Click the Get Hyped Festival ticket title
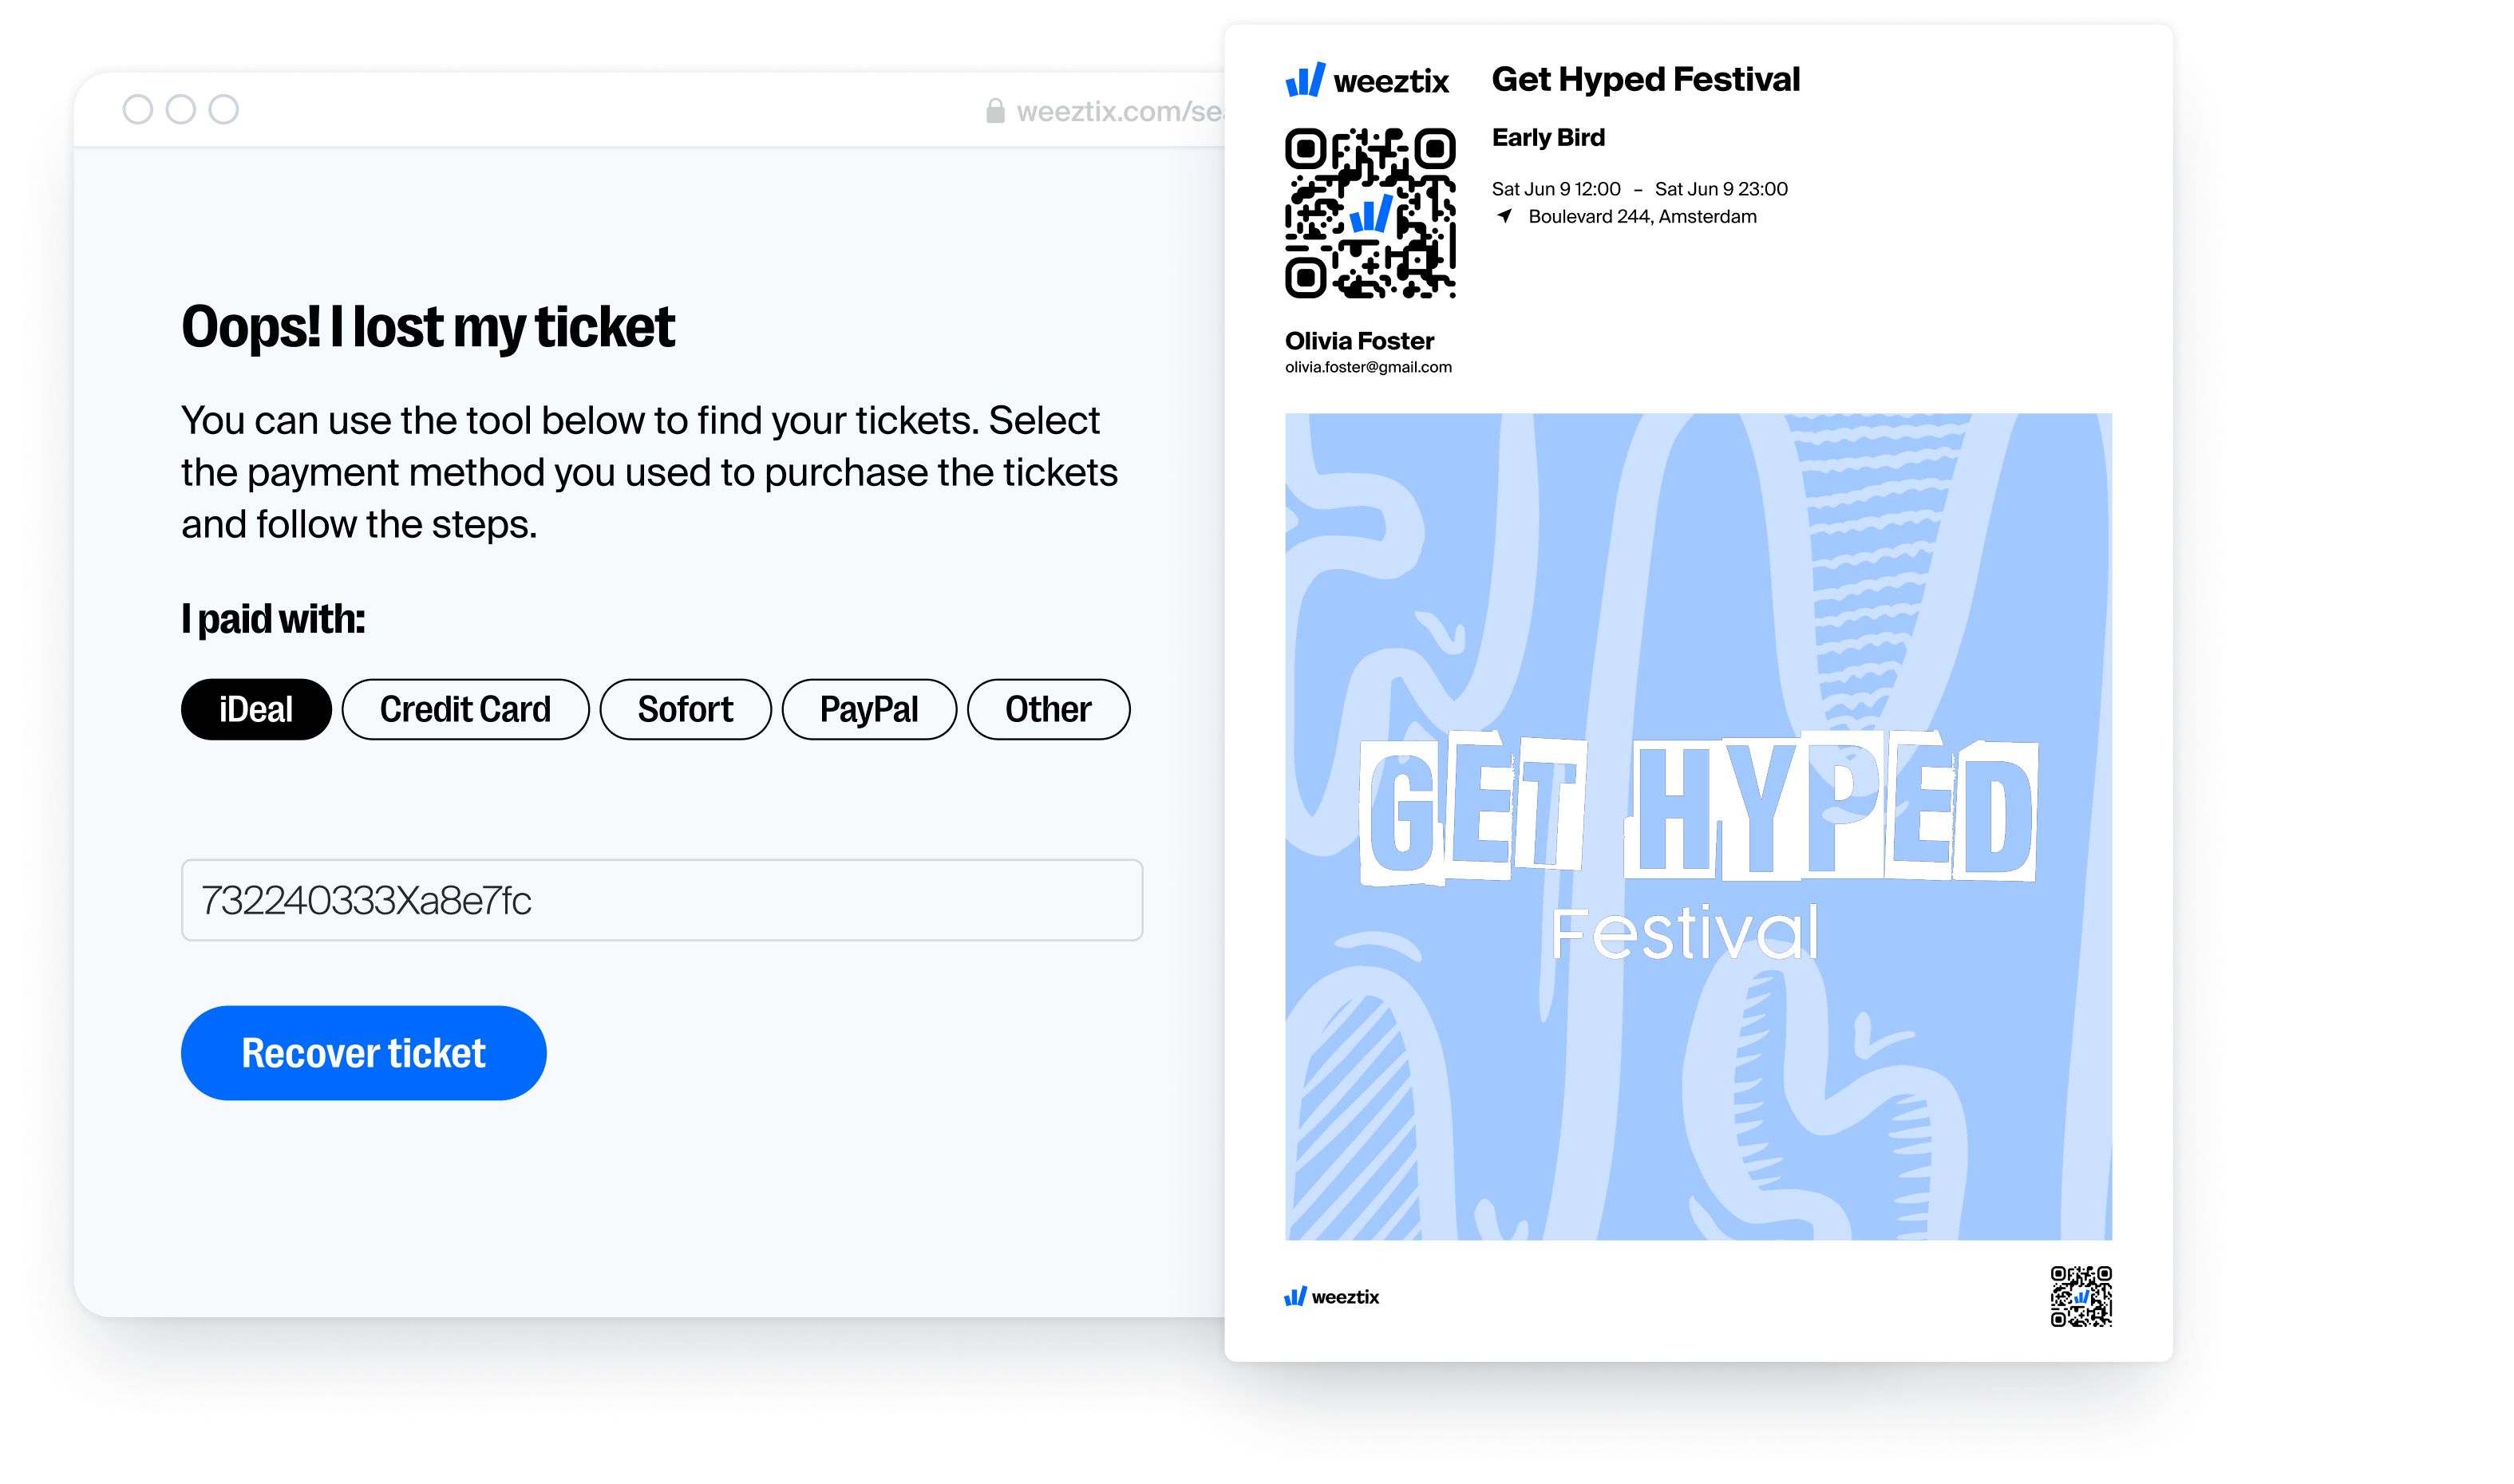 coord(1645,79)
